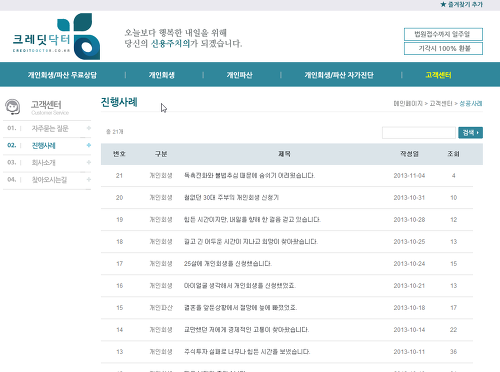Go to 메인페이지 breadcrumb link
500x372 pixels.
[408, 104]
